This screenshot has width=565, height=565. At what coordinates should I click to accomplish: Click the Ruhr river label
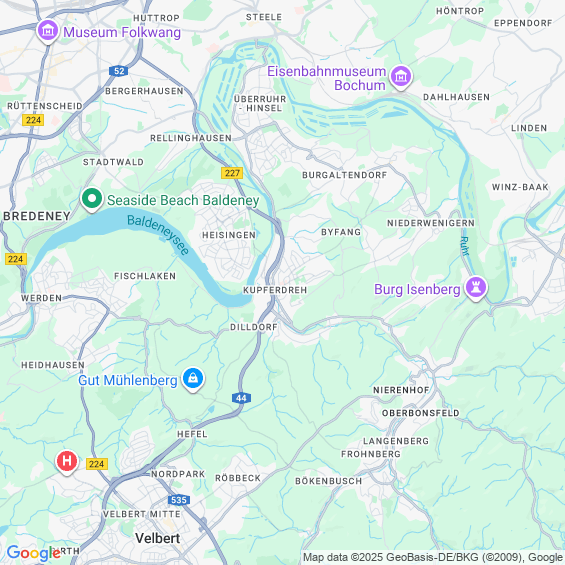pos(465,246)
